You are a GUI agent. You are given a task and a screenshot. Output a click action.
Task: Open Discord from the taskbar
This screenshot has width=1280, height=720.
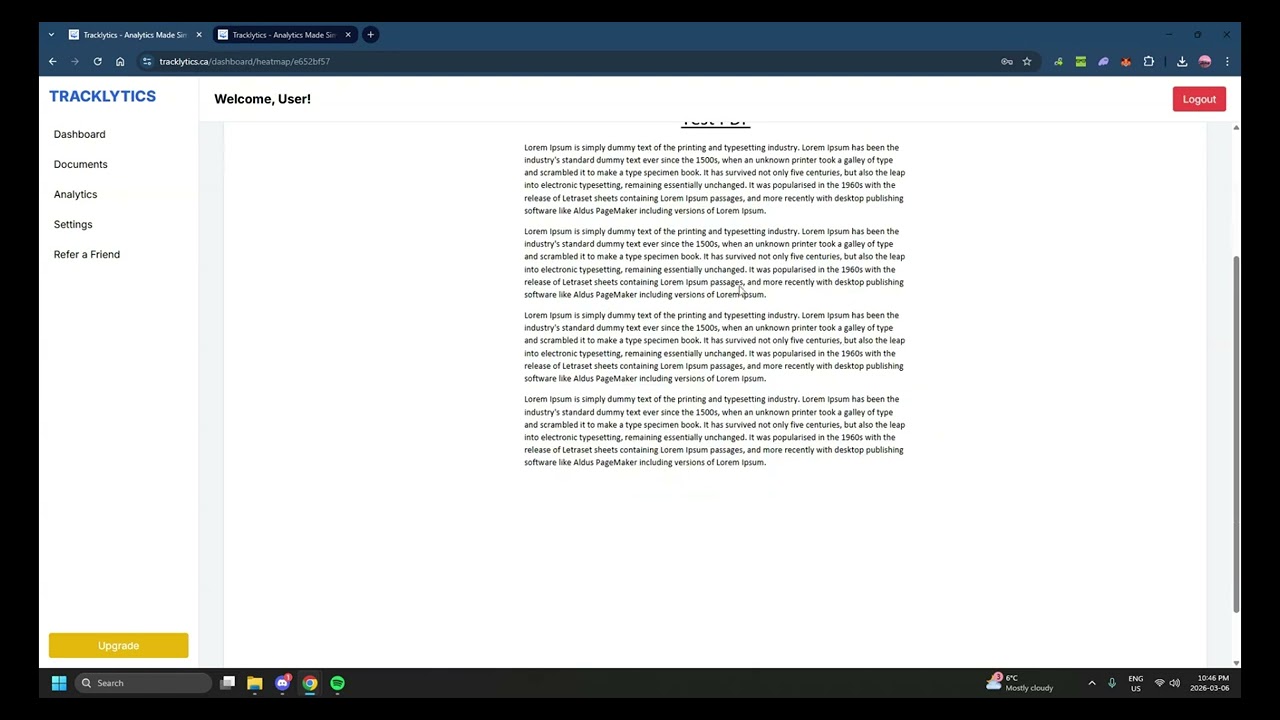[x=283, y=683]
